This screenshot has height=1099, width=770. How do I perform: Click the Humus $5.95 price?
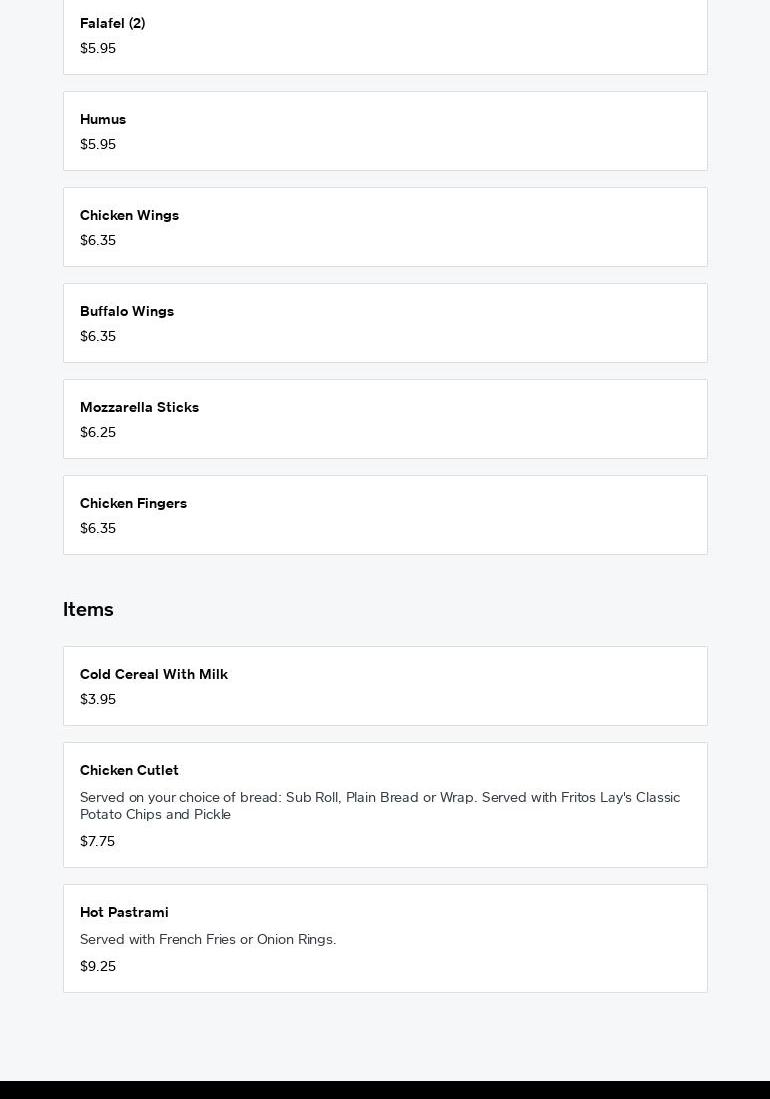point(98,144)
